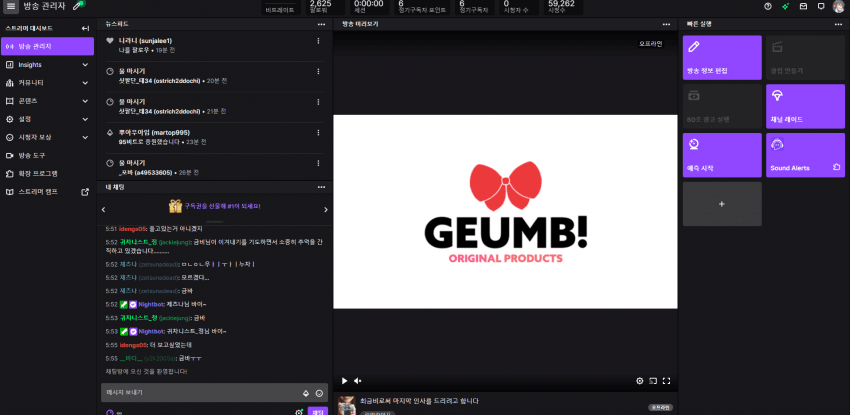Open 내 채팅 panel three-dot menu
Screen dimensions: 850x415
321,187
